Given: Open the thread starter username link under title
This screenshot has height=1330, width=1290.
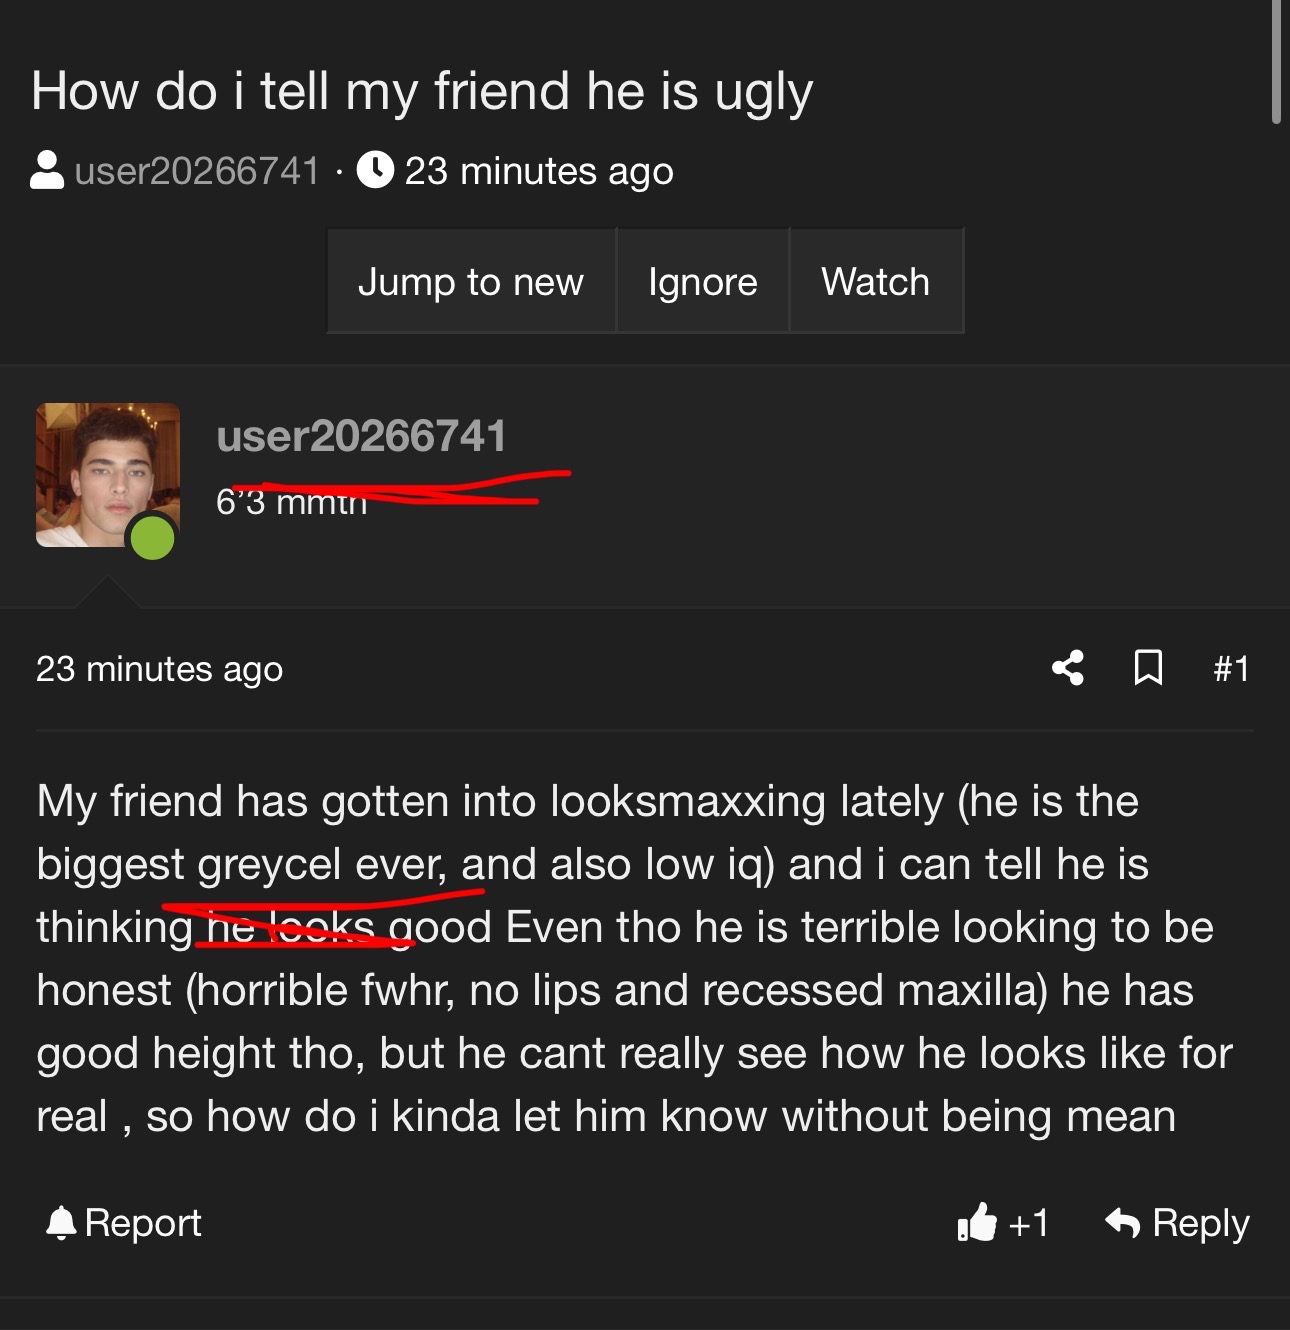Looking at the screenshot, I should click(x=197, y=171).
